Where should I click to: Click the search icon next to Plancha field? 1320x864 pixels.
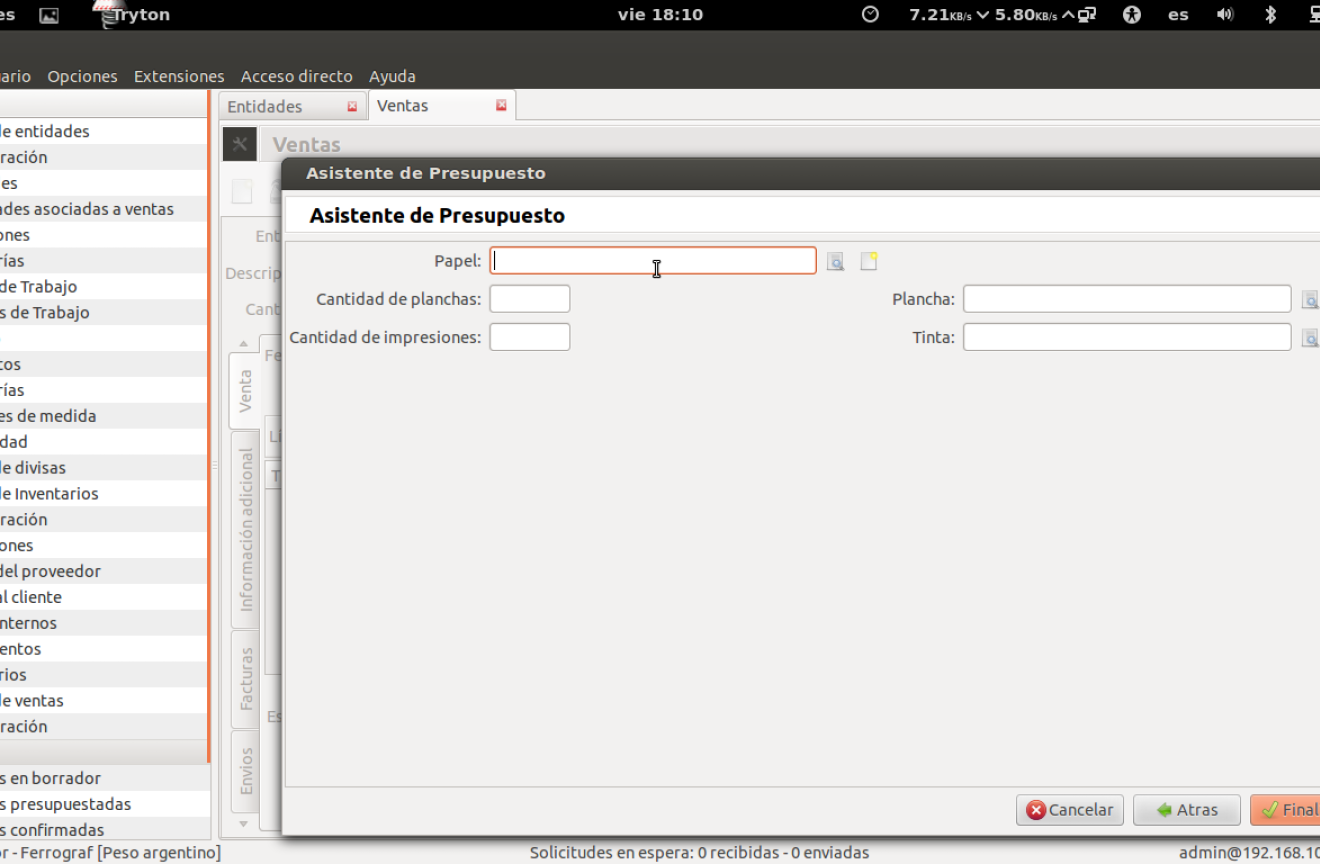coord(1309,300)
